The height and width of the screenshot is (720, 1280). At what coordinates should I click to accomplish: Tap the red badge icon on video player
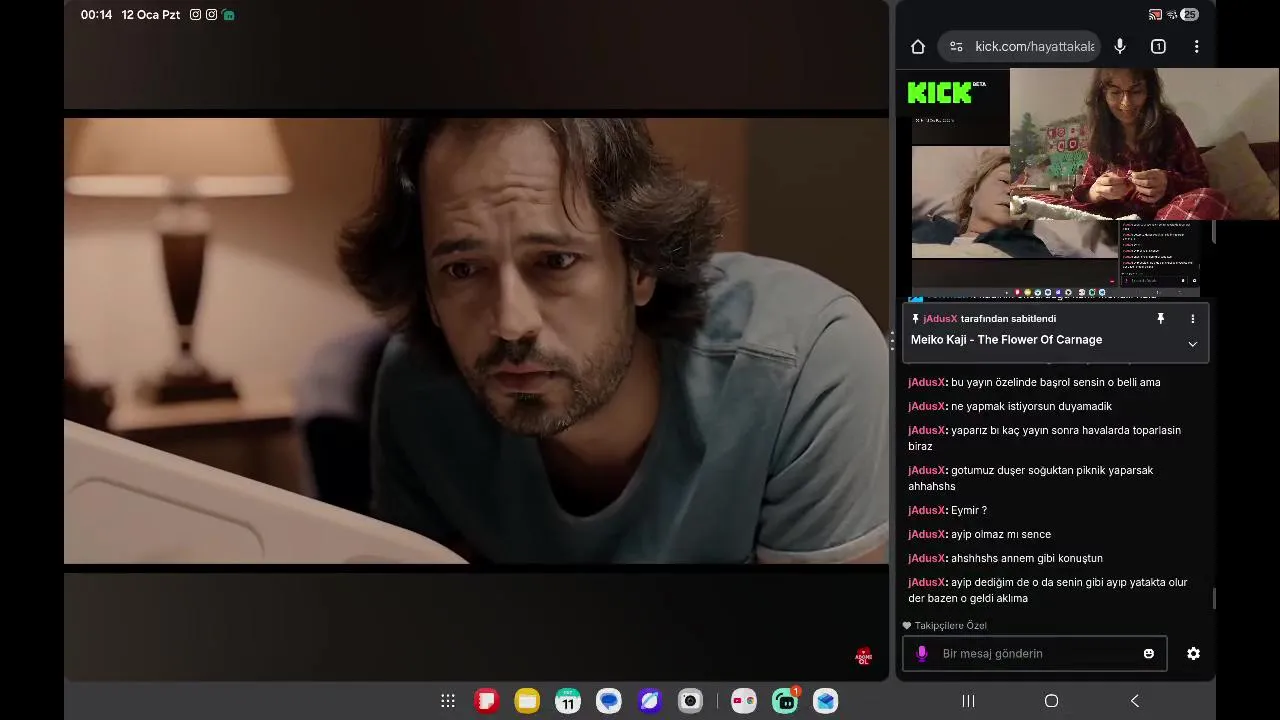click(864, 657)
